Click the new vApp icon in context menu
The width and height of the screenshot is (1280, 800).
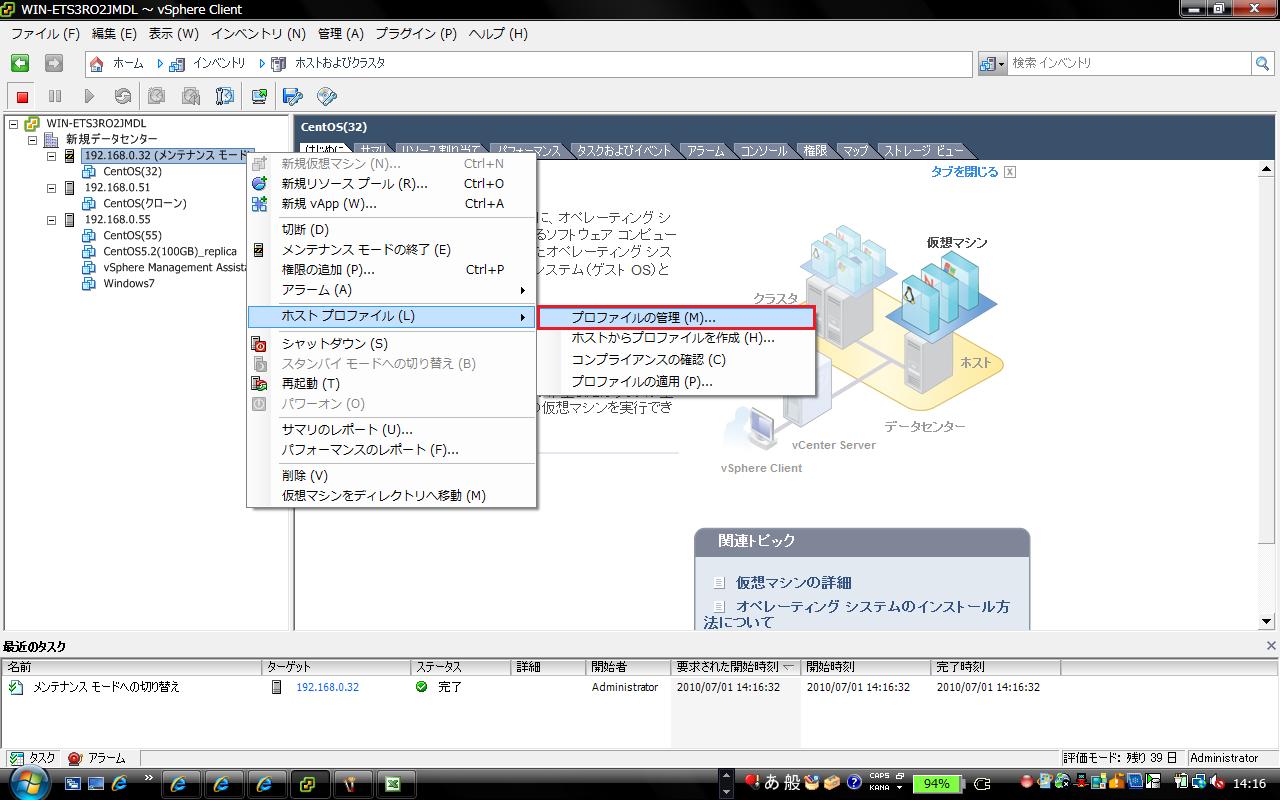pos(259,204)
